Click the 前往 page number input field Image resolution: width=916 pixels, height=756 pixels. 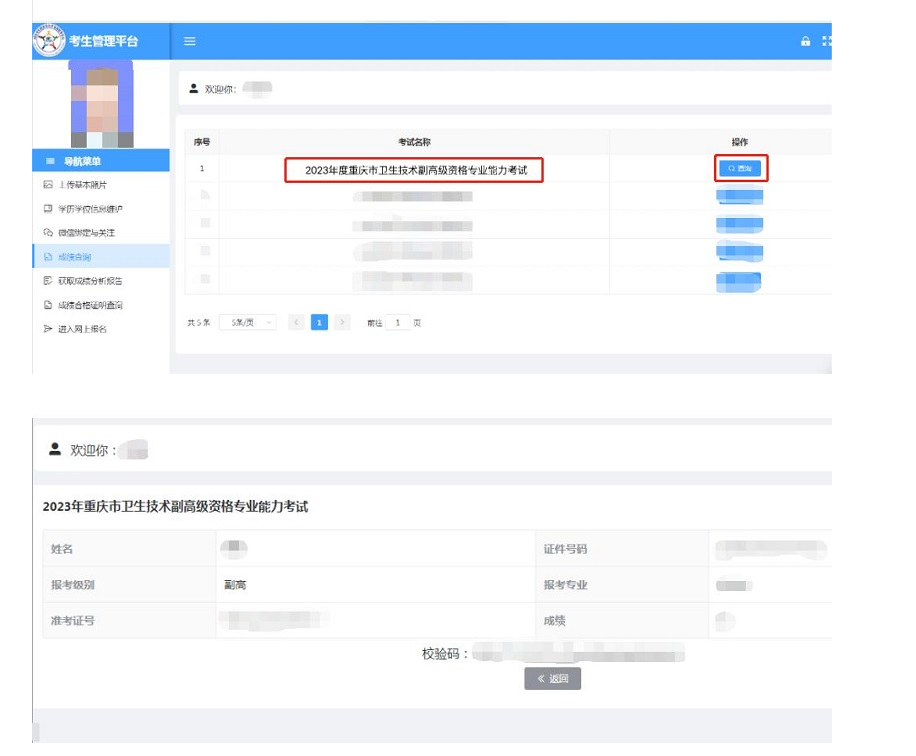397,323
